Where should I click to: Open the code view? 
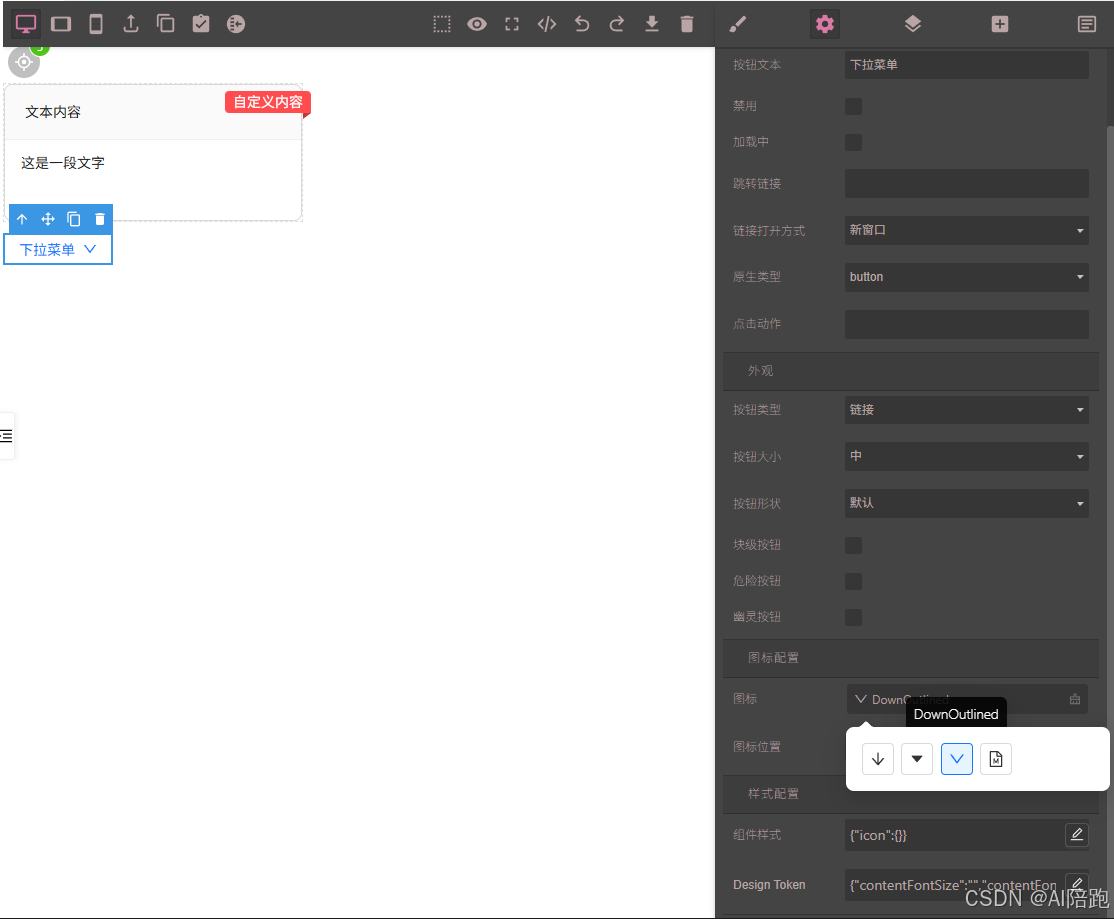546,24
